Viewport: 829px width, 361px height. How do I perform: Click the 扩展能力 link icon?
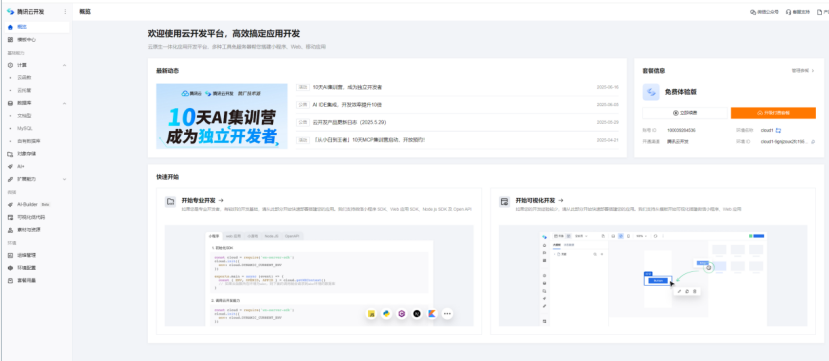(x=11, y=179)
